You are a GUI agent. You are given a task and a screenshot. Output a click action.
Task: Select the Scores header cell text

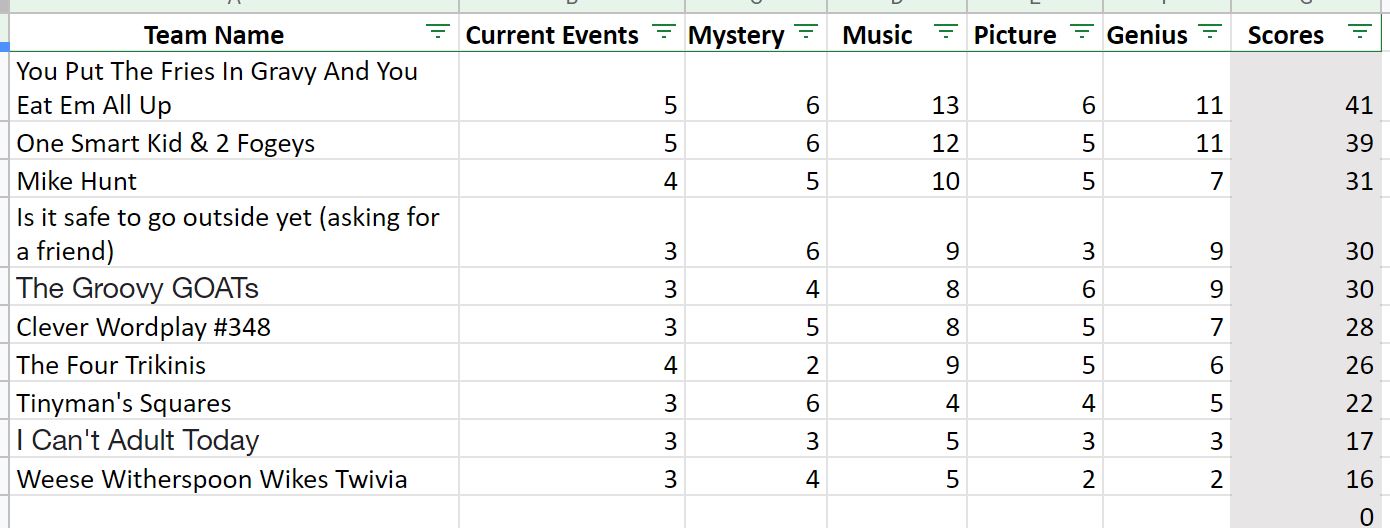coord(1285,35)
